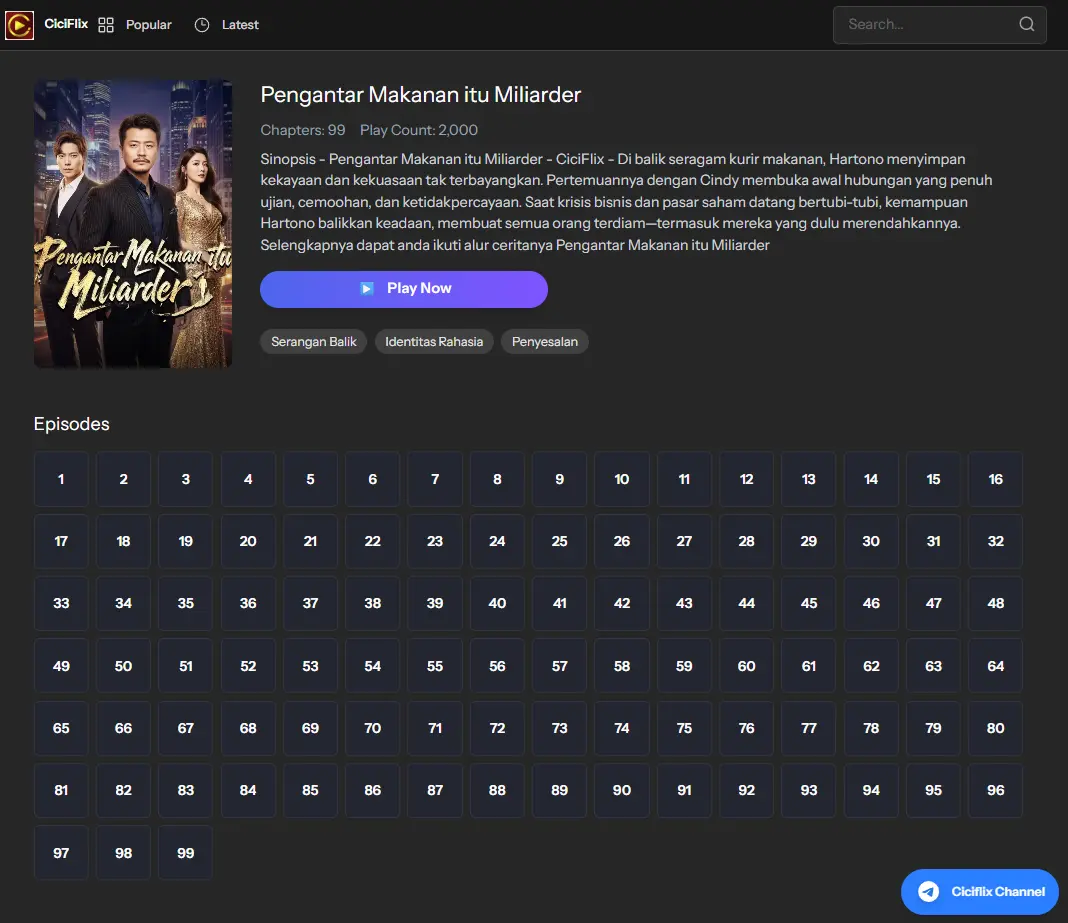Type in the Search input field
Viewport: 1068px width, 923px height.
click(x=925, y=25)
